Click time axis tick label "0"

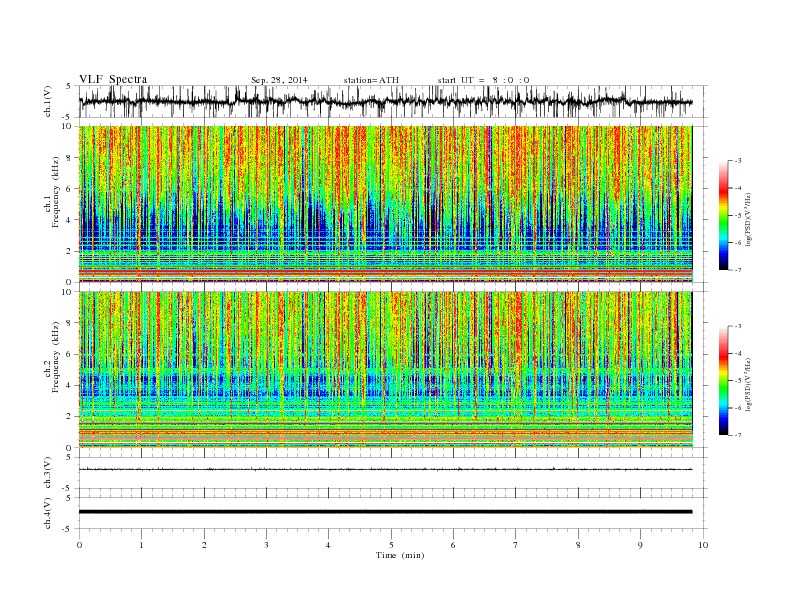point(79,545)
